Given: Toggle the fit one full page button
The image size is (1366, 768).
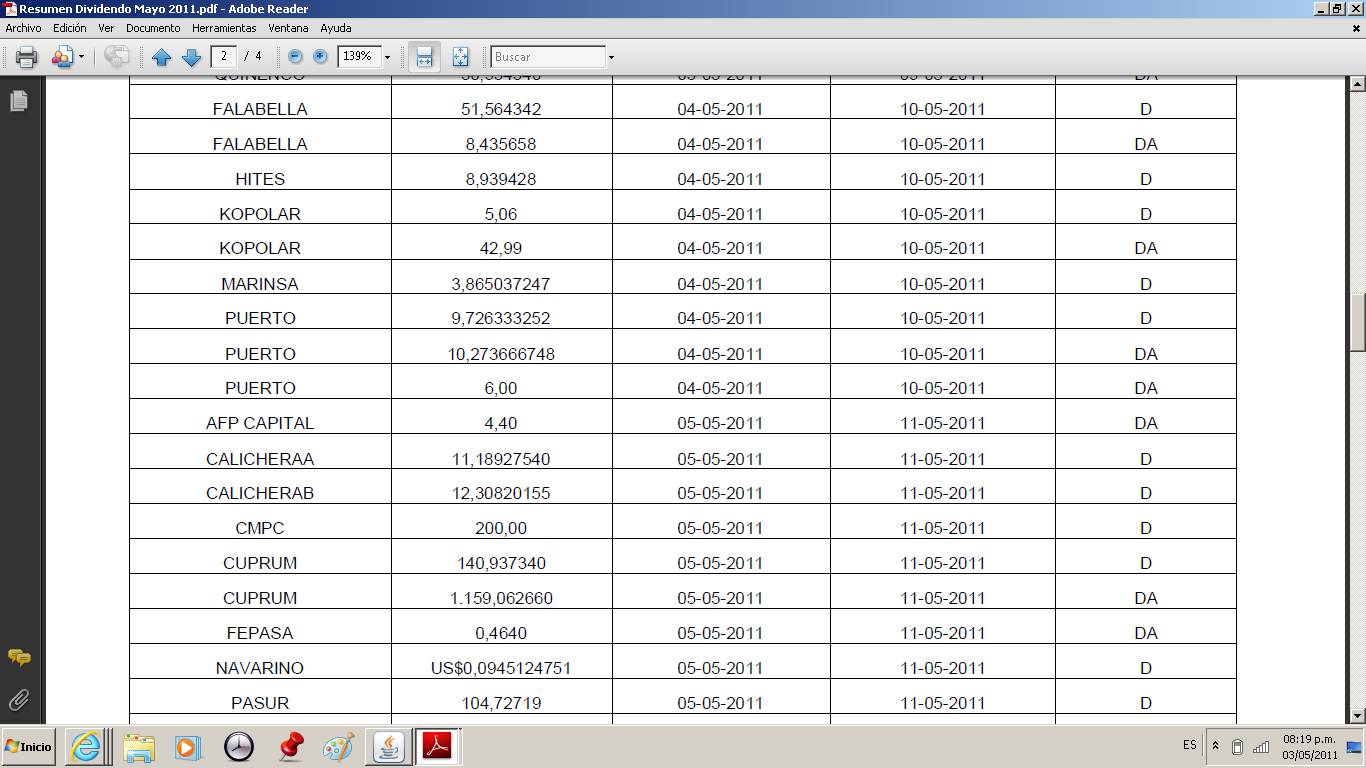Looking at the screenshot, I should 460,57.
